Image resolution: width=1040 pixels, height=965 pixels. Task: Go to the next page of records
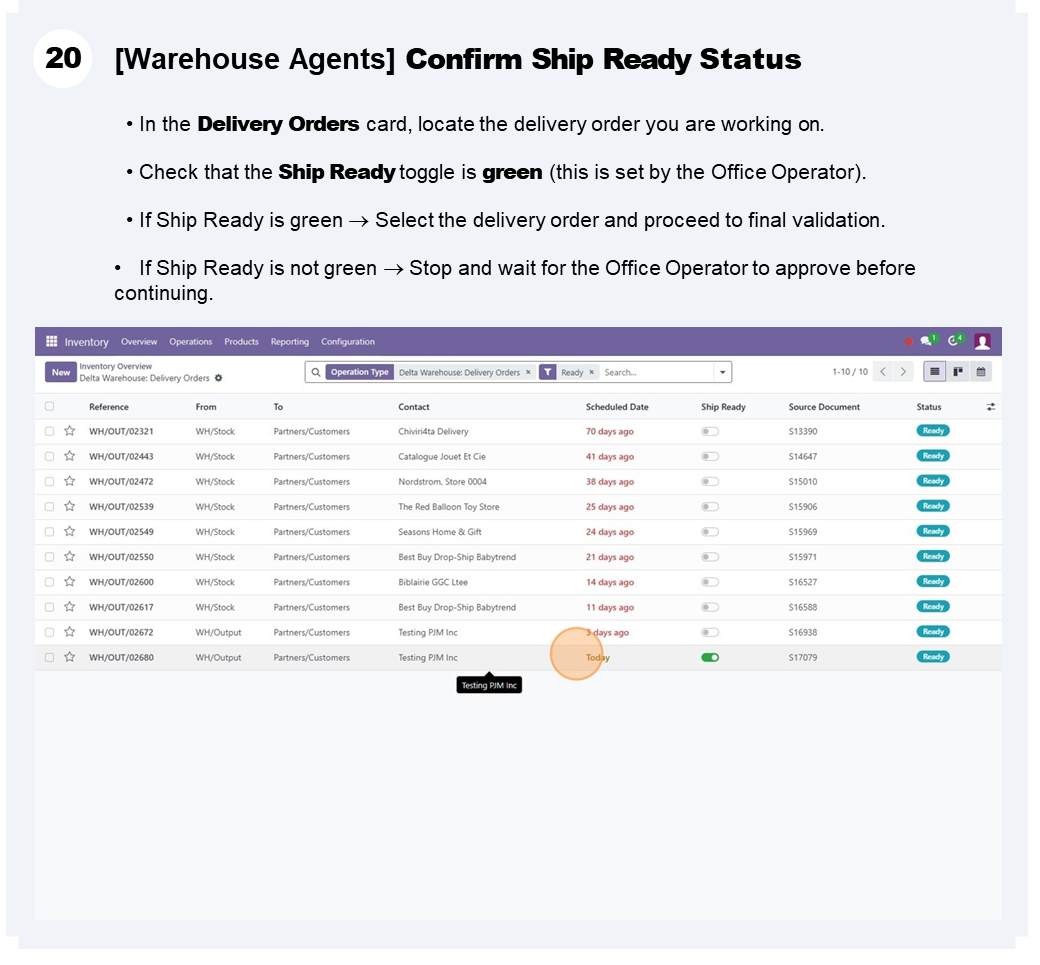(904, 372)
